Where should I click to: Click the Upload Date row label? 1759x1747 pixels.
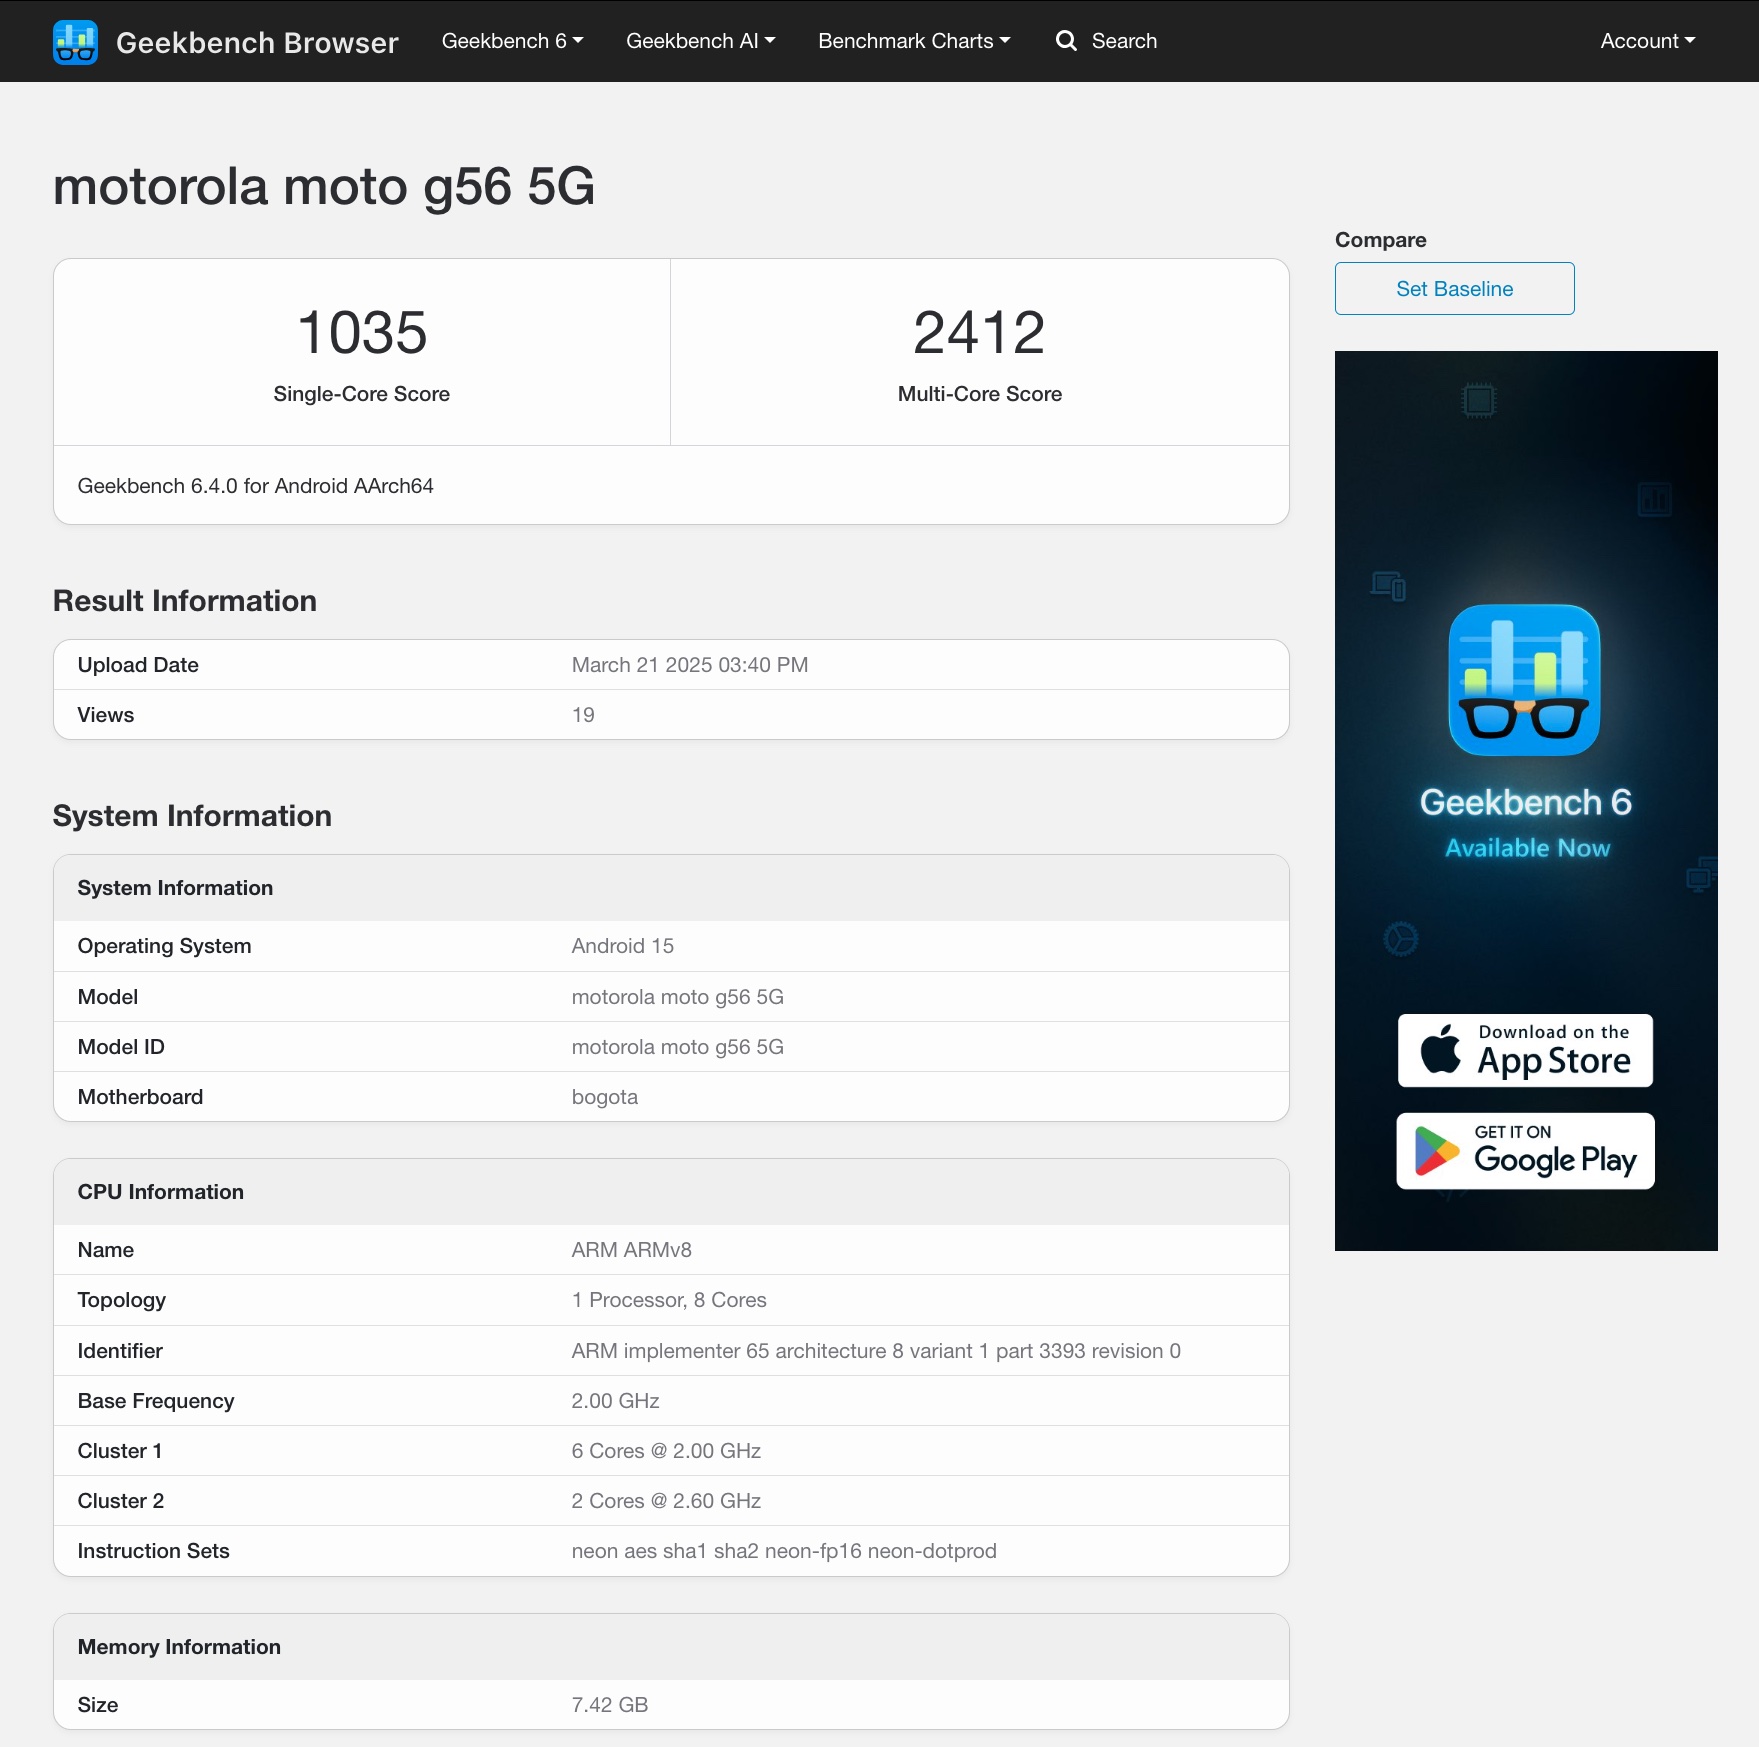tap(138, 665)
